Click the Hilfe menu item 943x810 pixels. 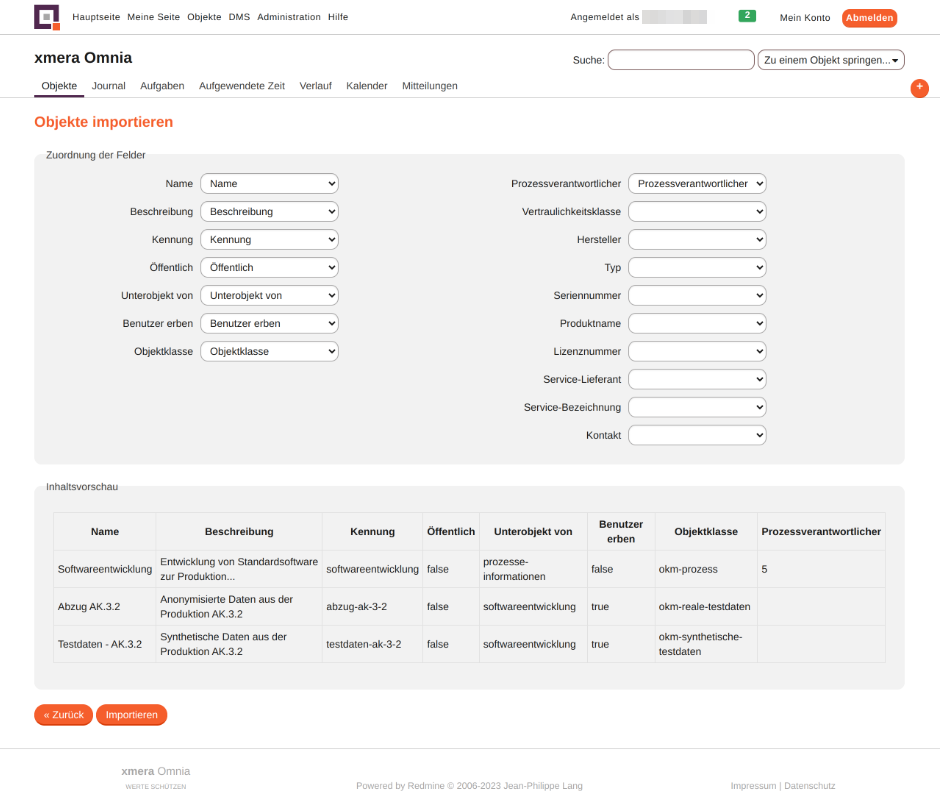coord(338,18)
